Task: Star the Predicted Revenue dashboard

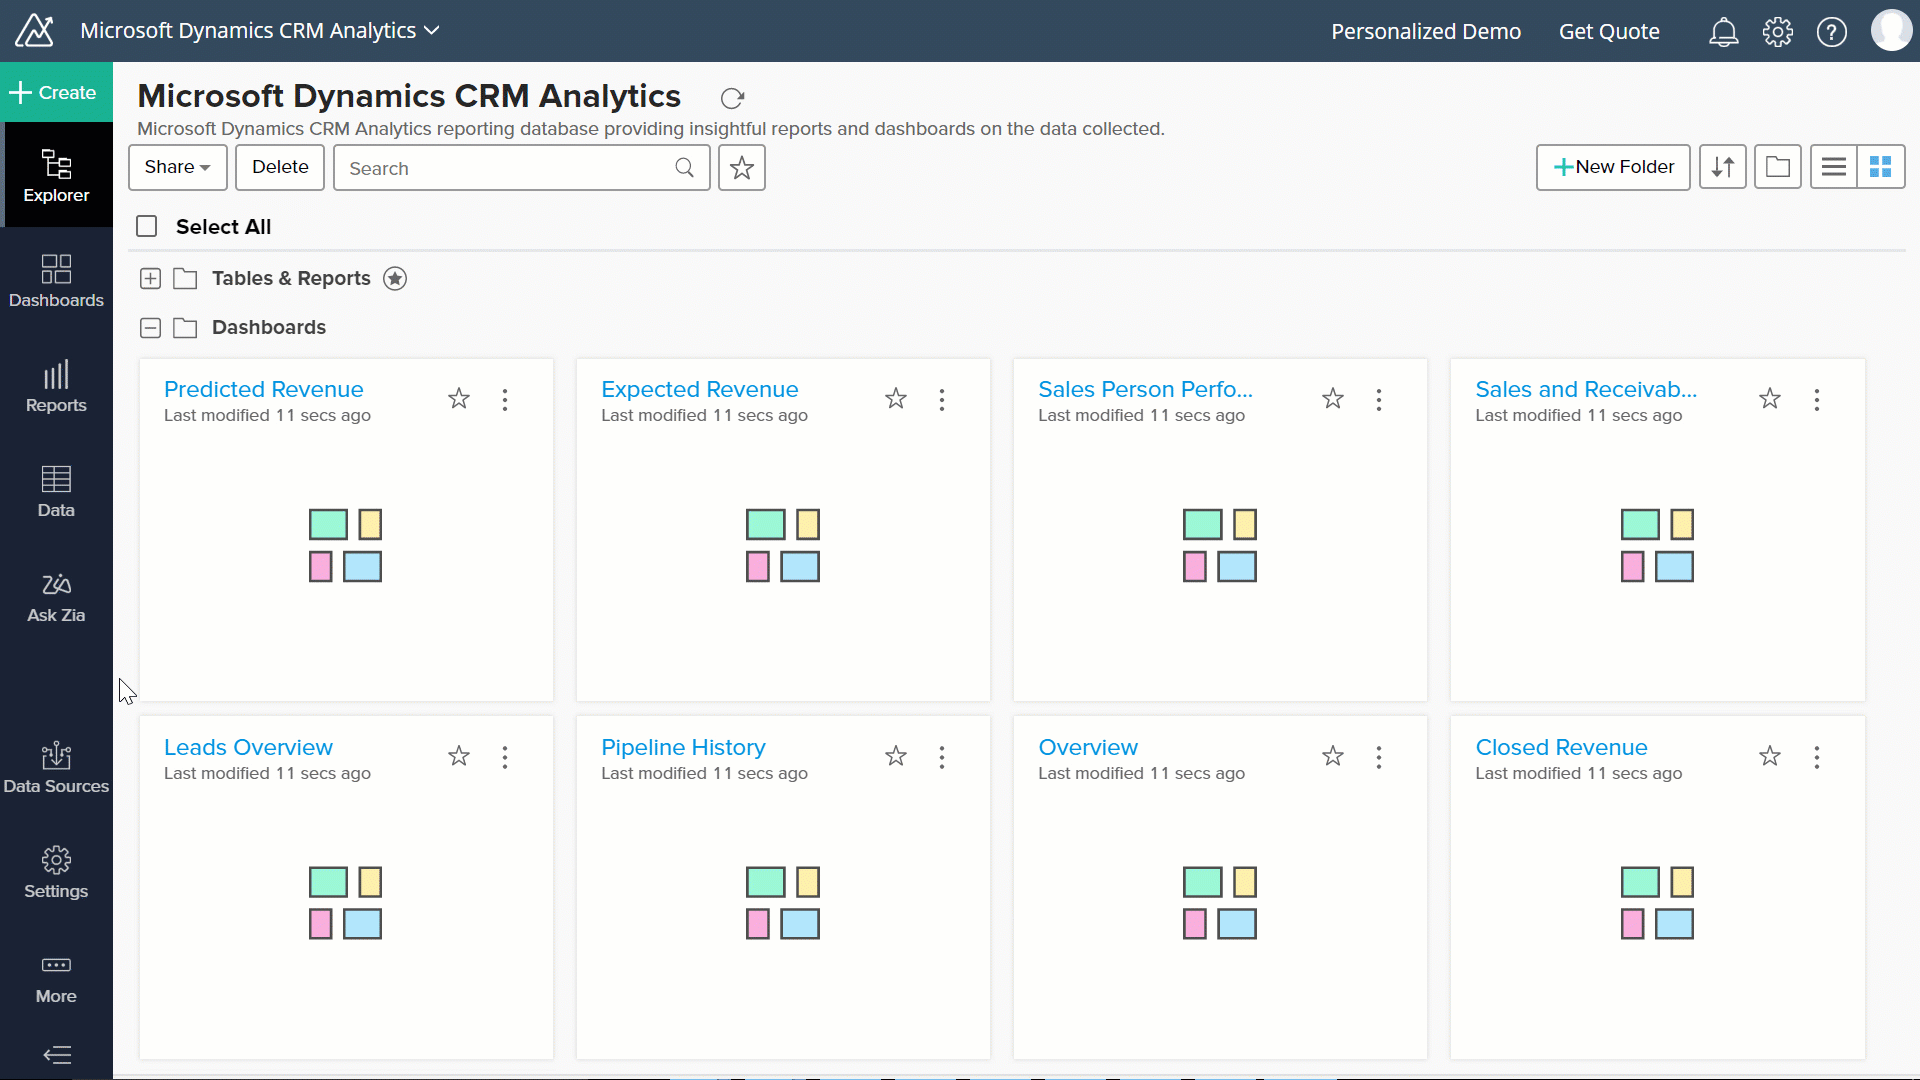Action: point(459,399)
